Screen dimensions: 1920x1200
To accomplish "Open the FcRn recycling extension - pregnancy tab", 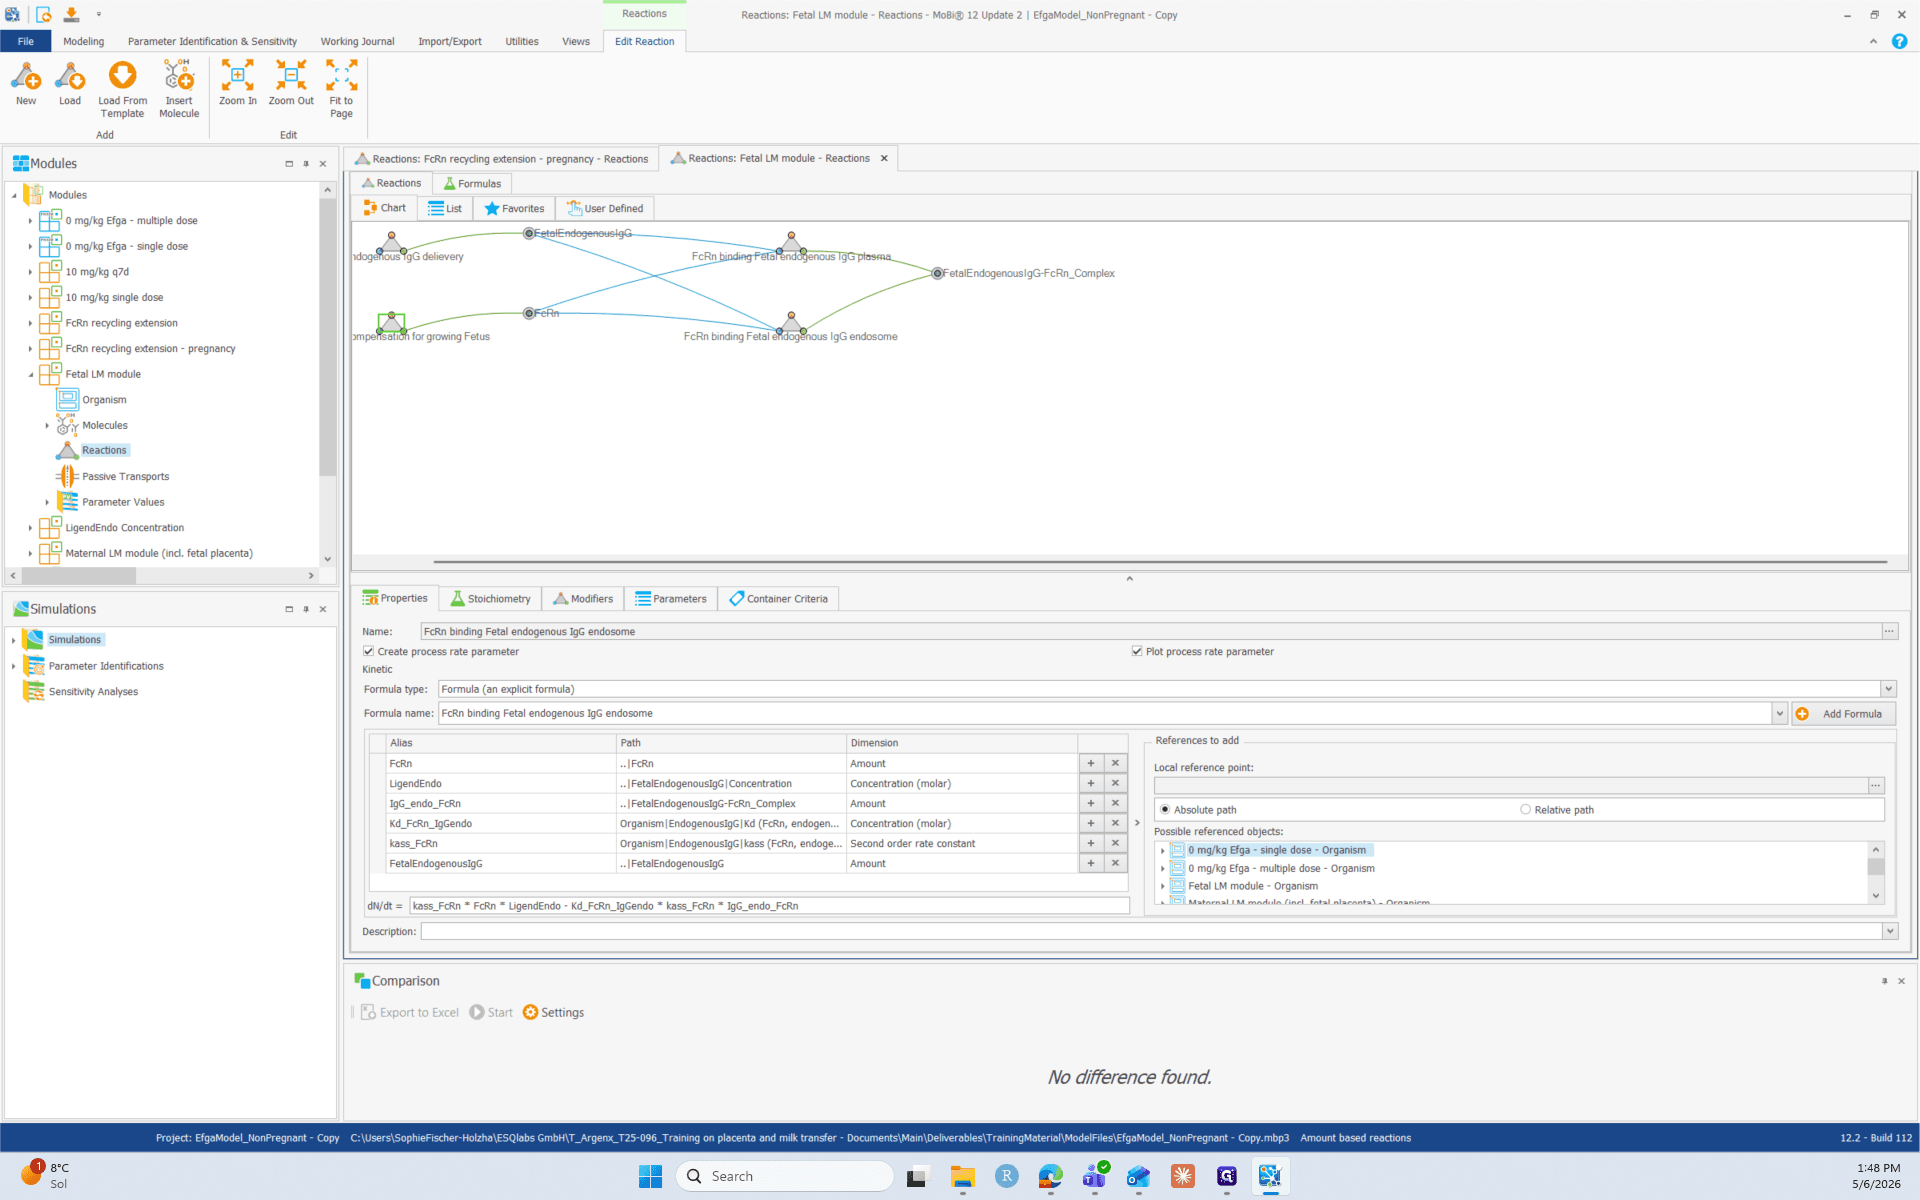I will click(501, 159).
